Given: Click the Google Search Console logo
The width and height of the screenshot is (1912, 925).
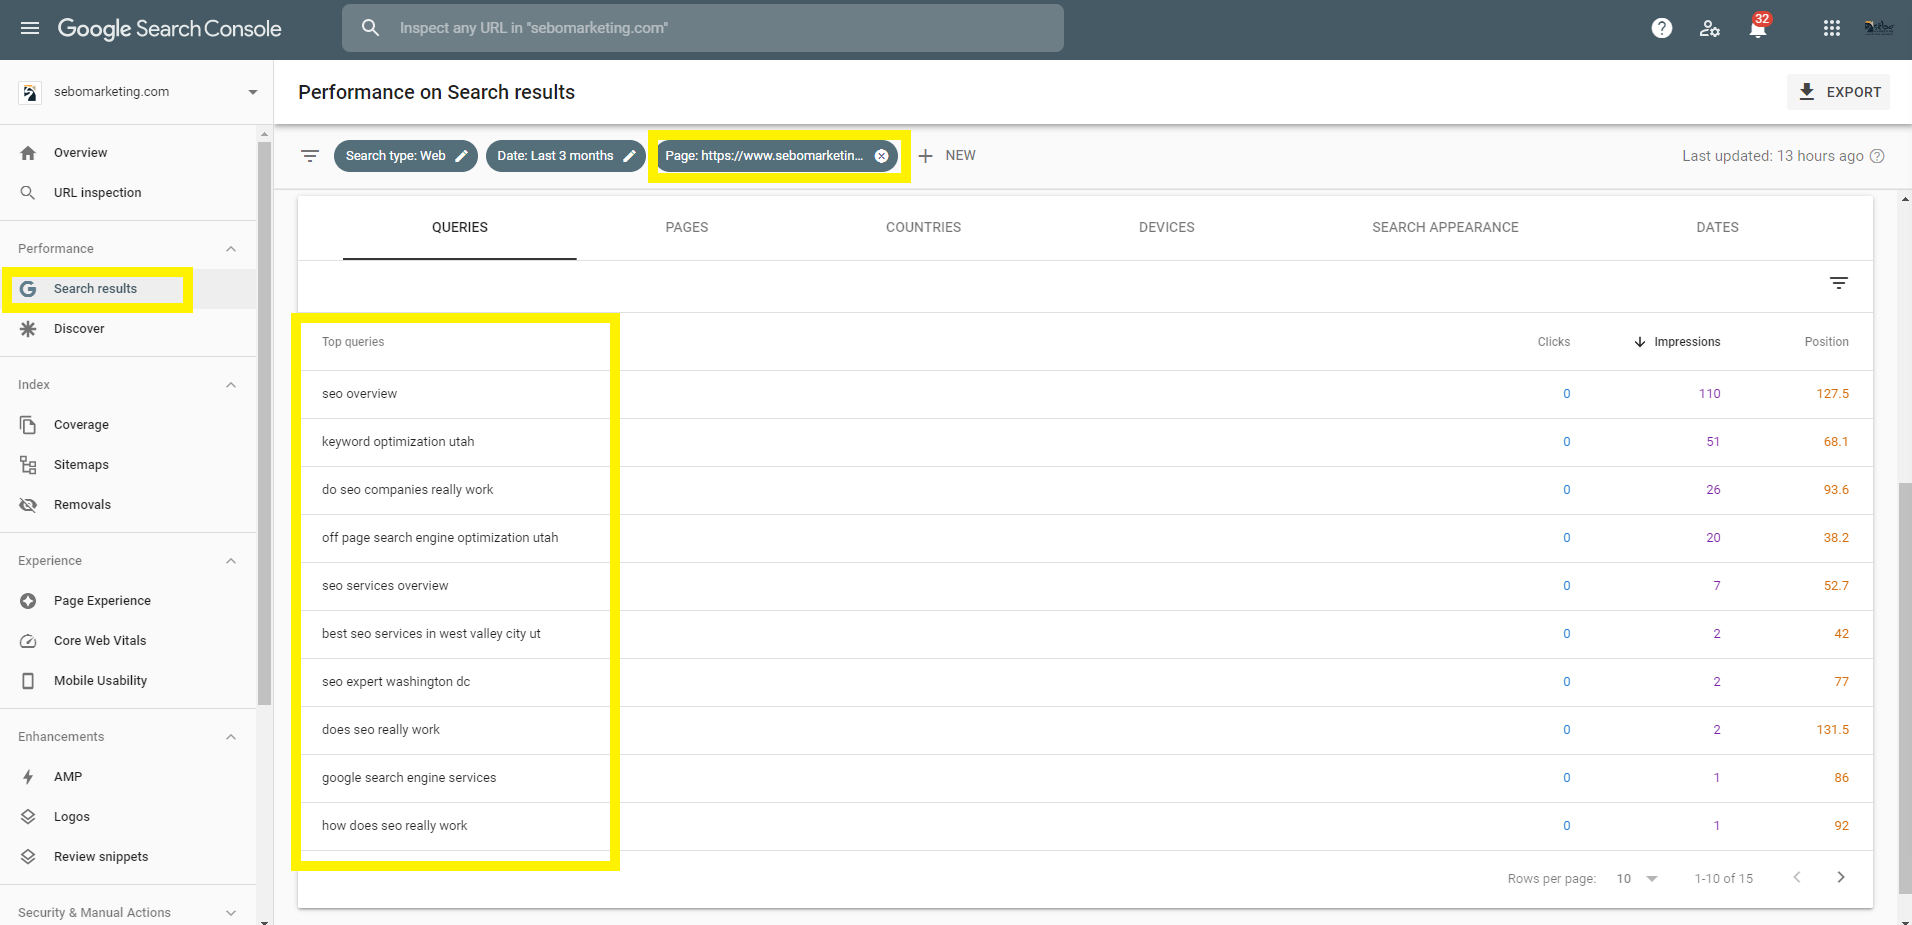Looking at the screenshot, I should pyautogui.click(x=169, y=28).
